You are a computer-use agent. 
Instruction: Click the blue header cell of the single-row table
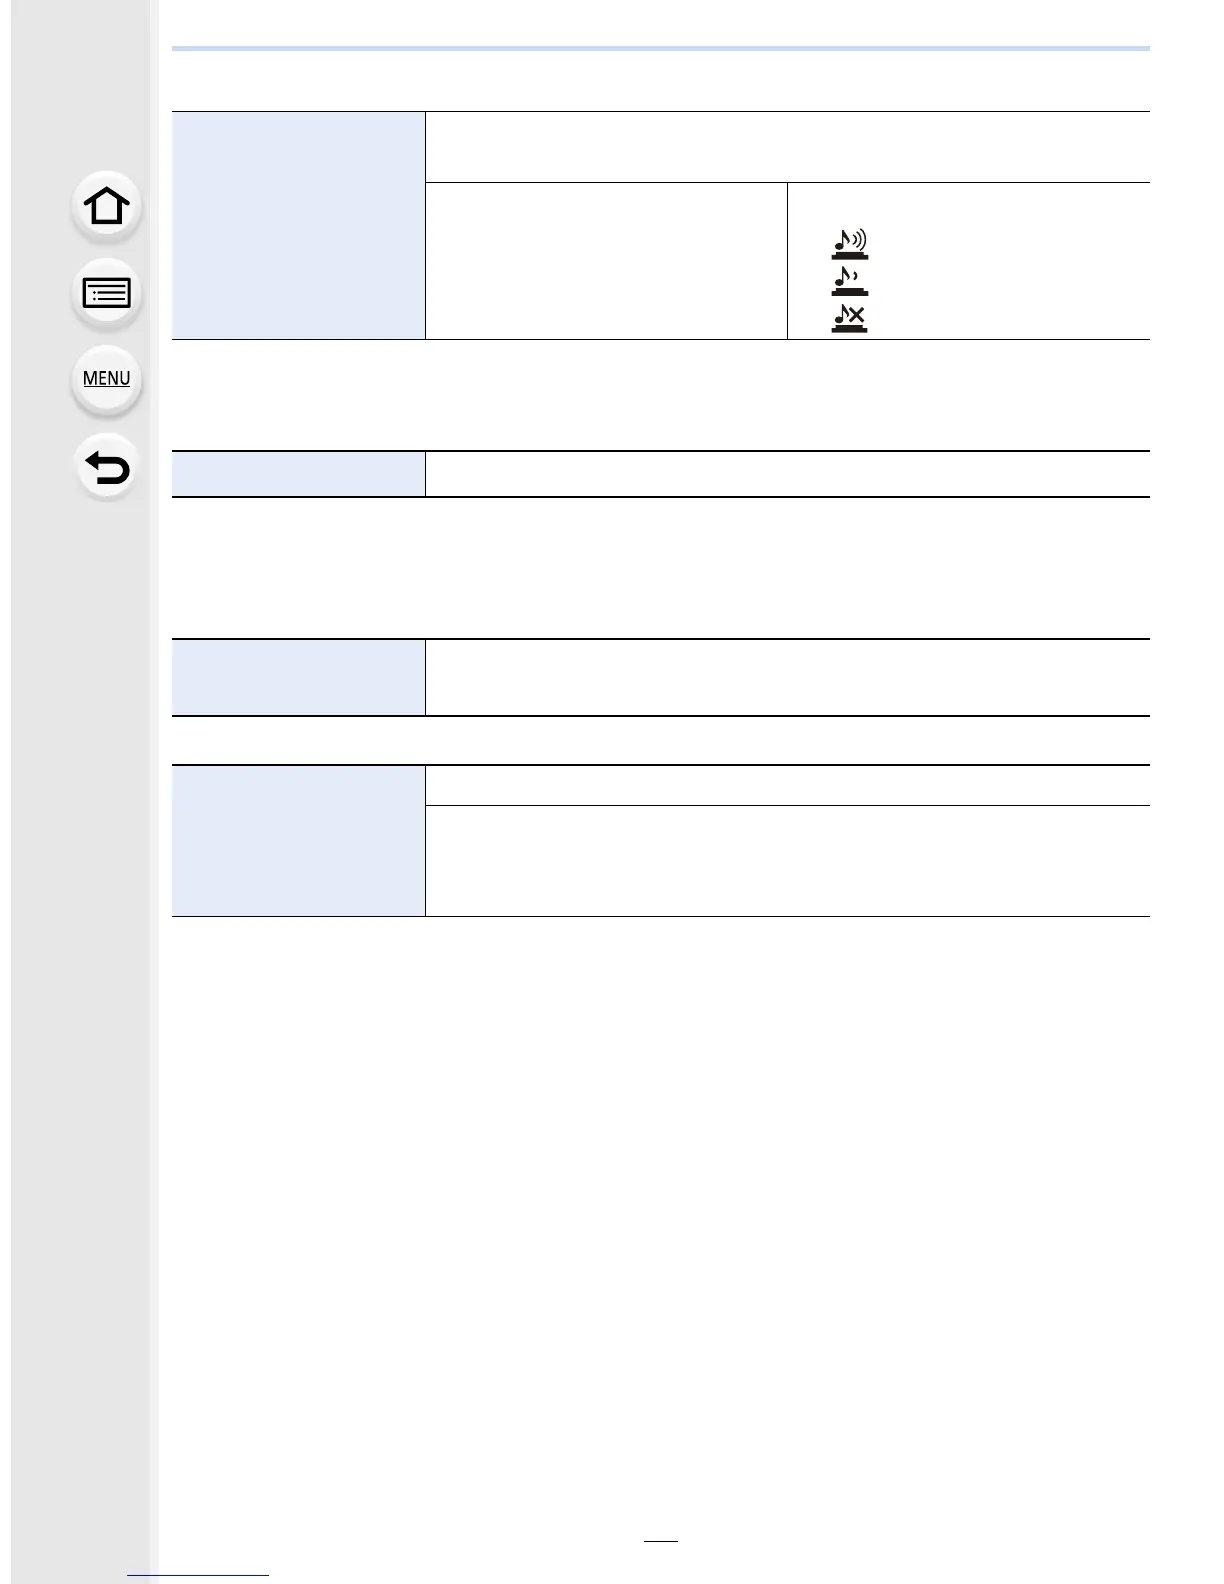tap(298, 474)
